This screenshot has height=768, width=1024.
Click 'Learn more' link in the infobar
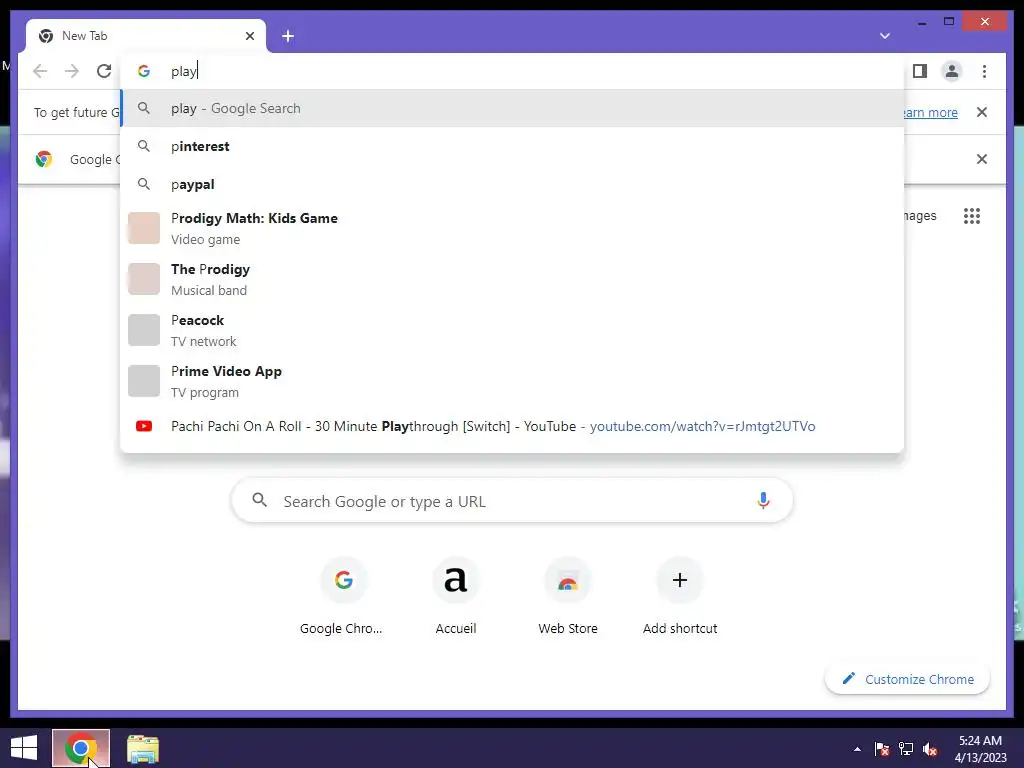coord(931,112)
